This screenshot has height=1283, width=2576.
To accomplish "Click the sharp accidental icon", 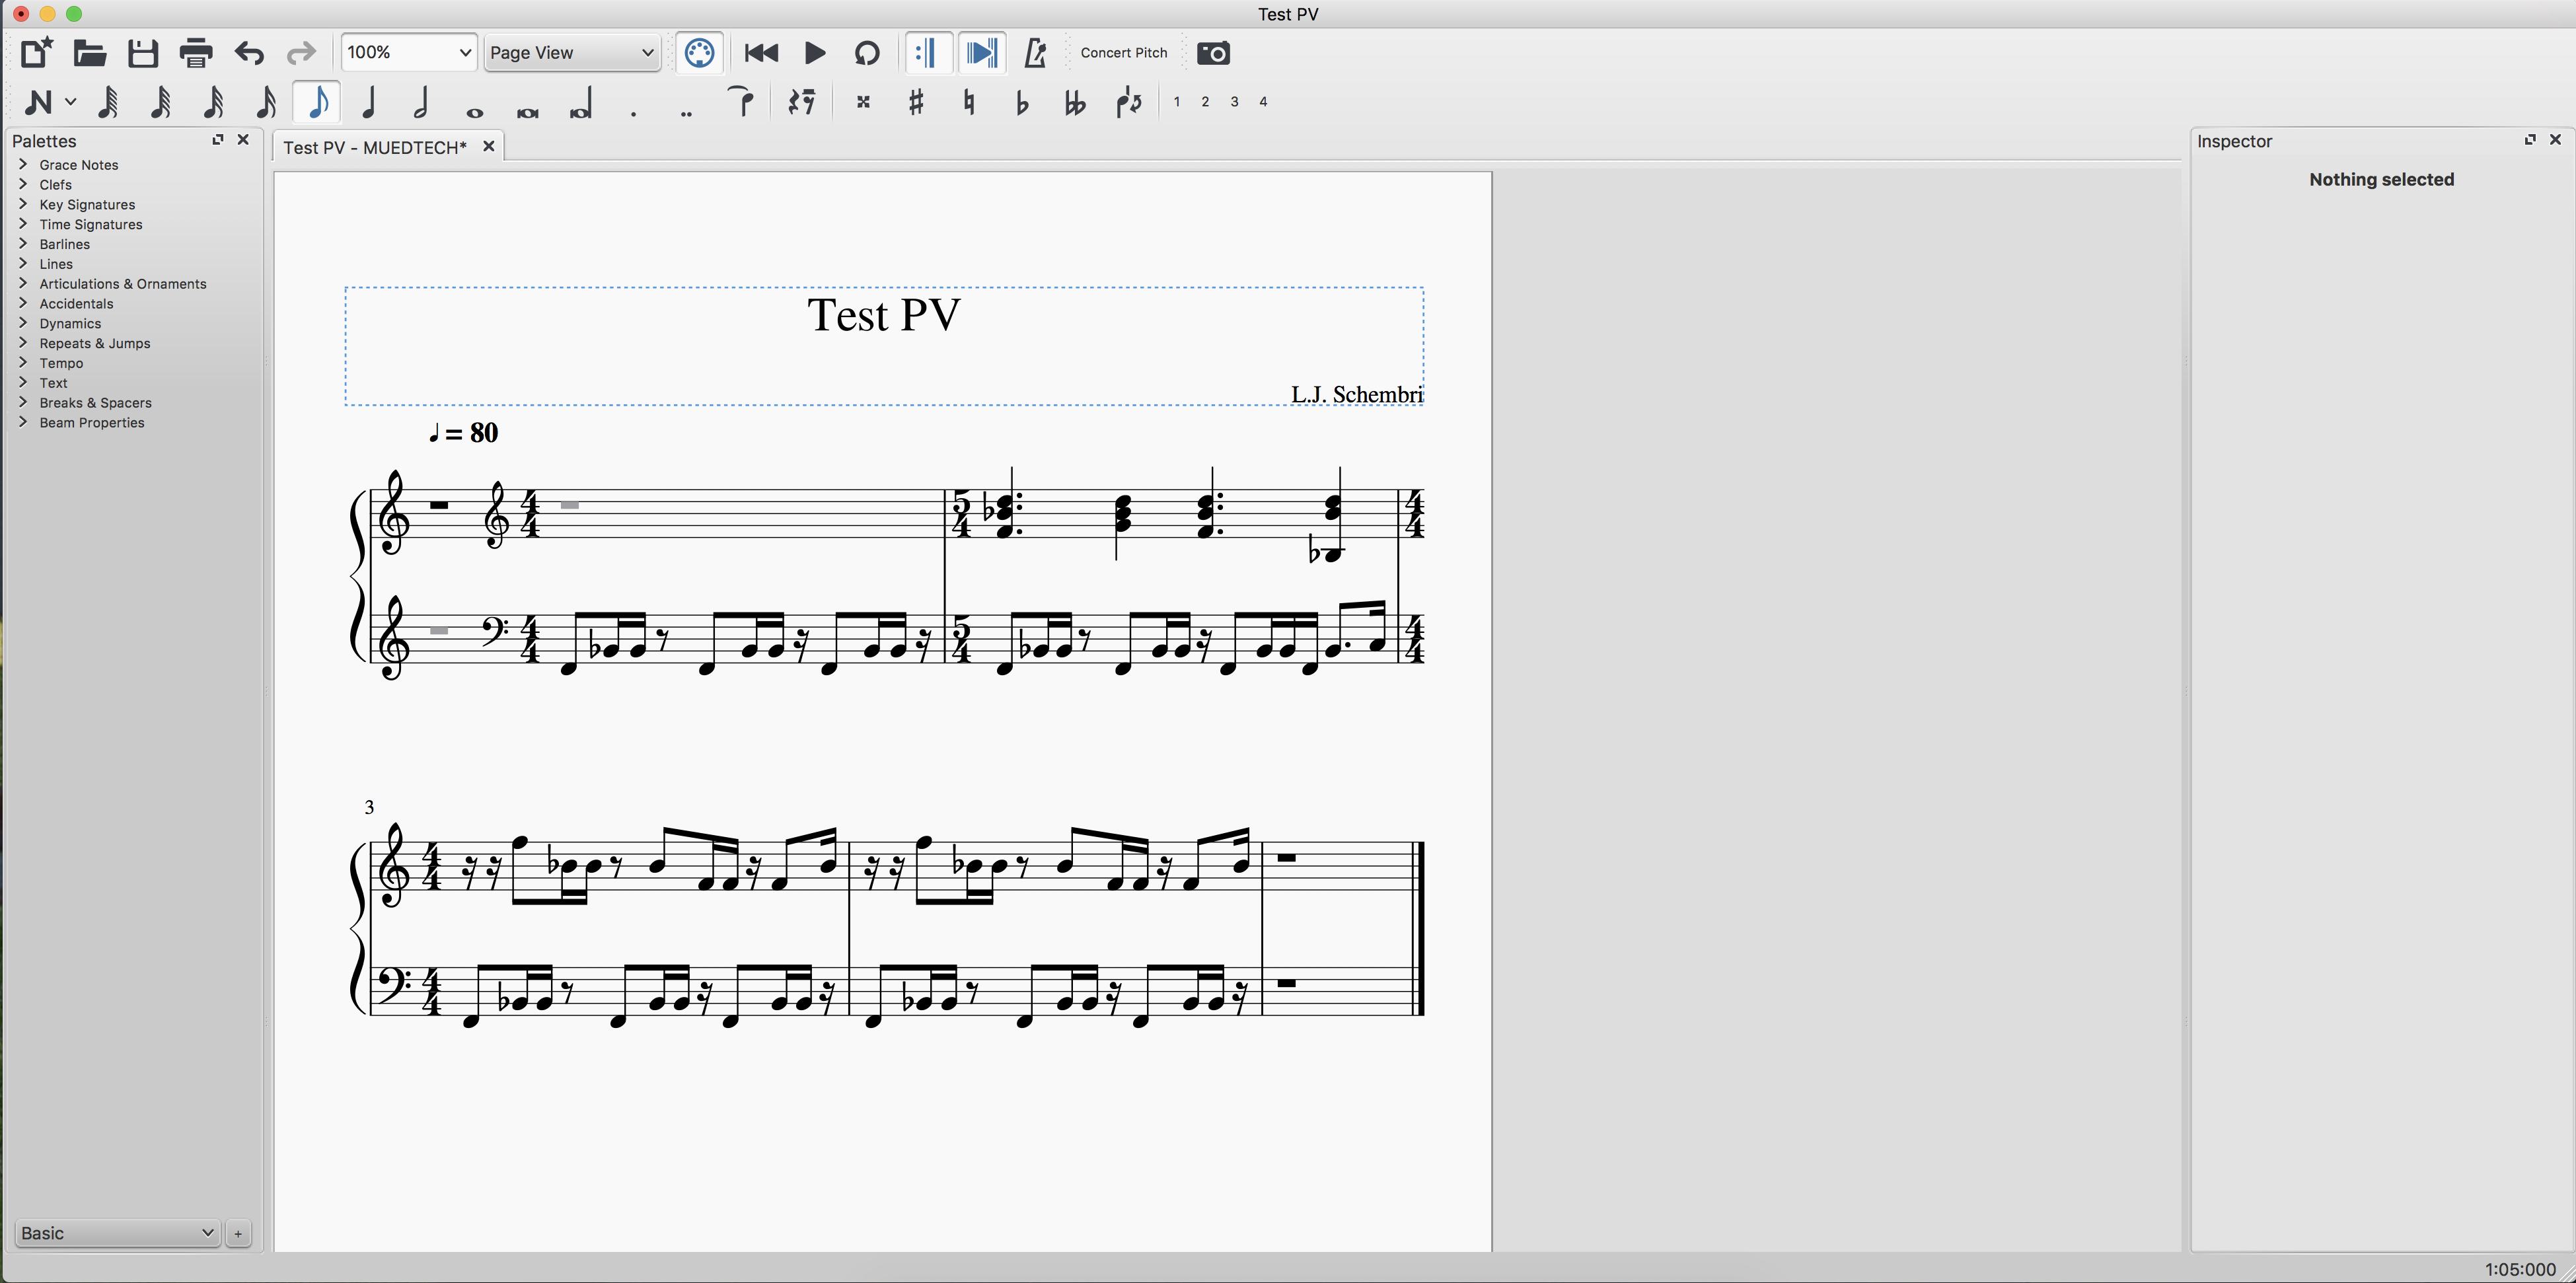I will tap(915, 102).
